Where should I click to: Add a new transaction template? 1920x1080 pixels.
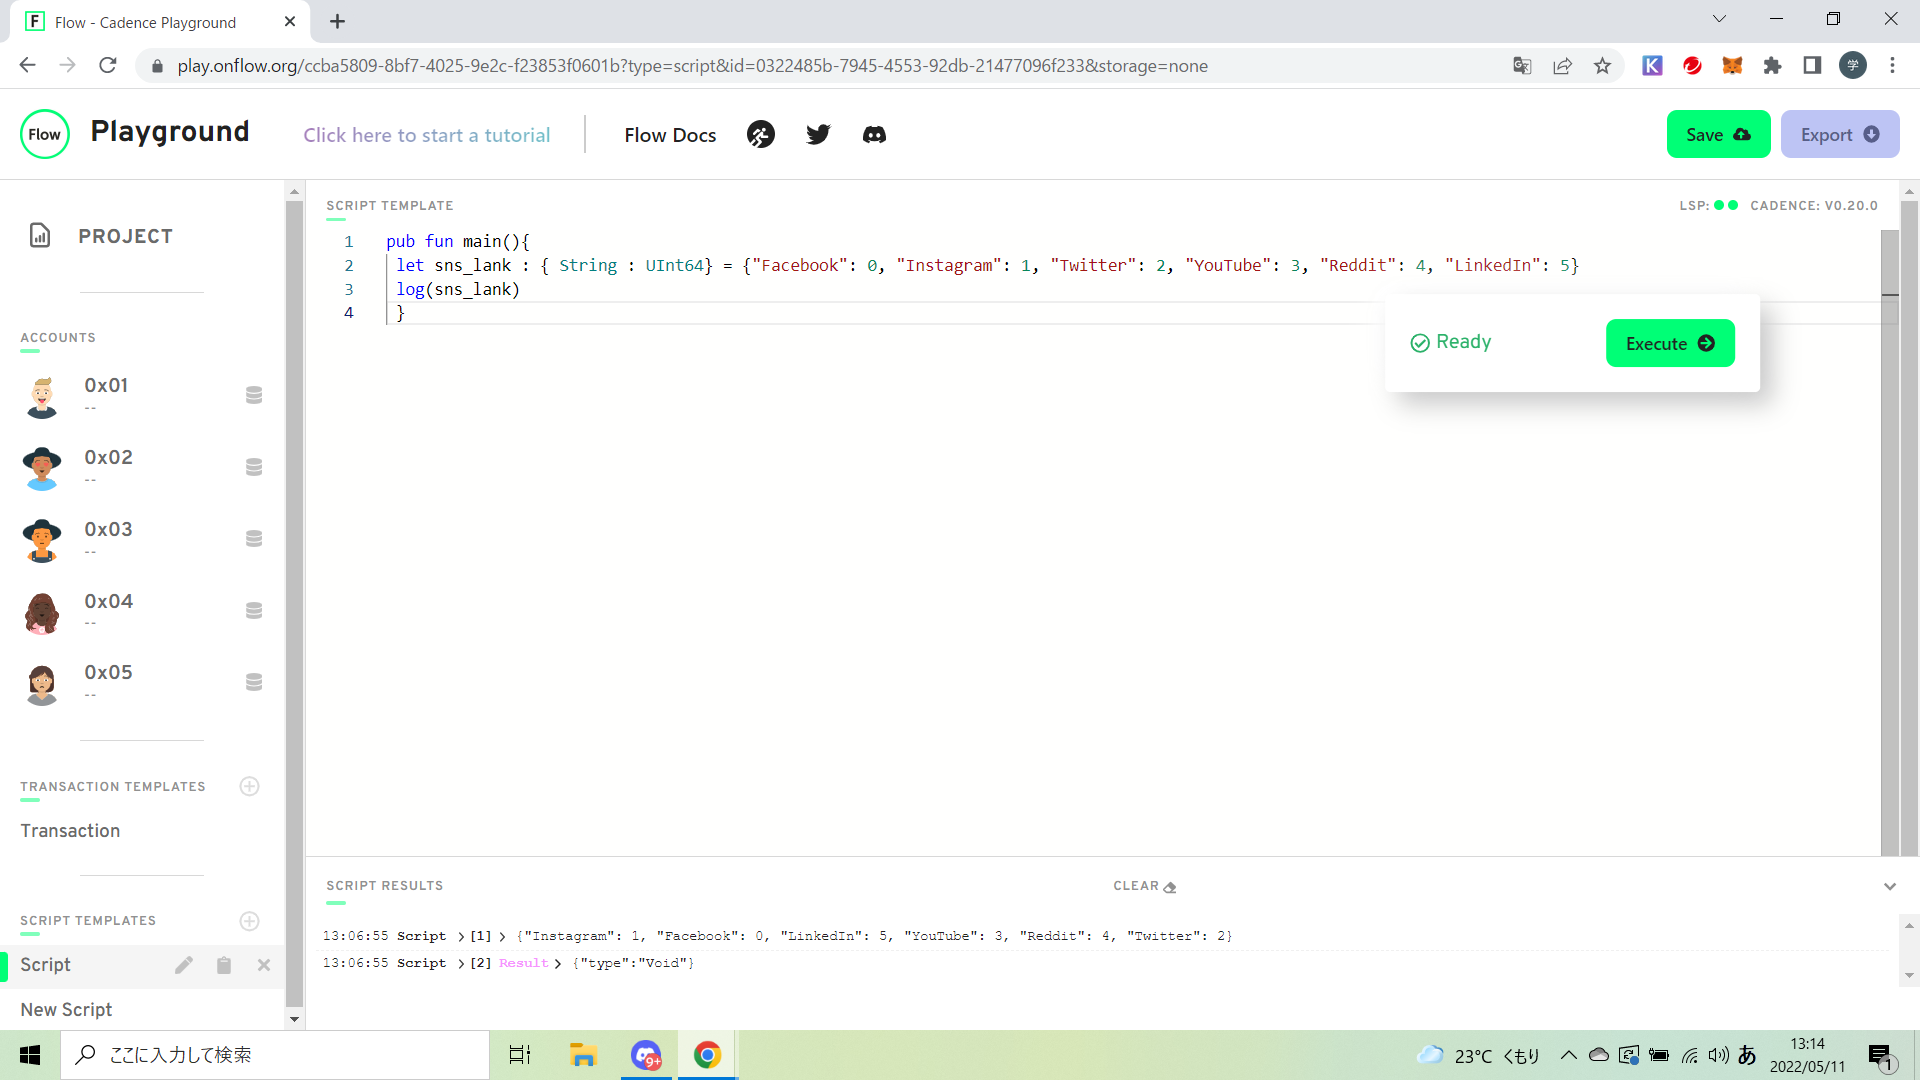coord(249,787)
